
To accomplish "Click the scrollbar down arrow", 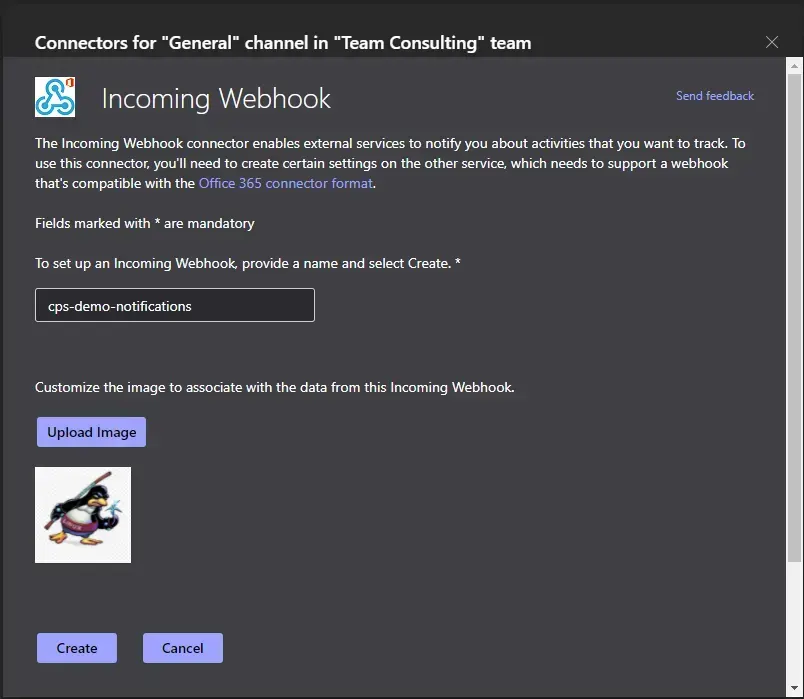I will [x=794, y=688].
